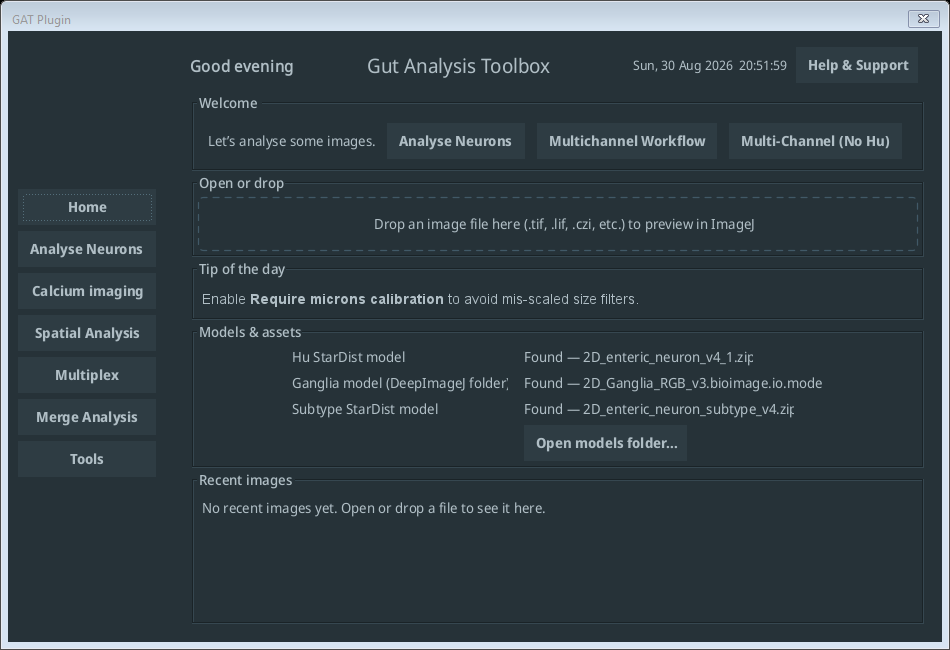
Task: Click the GAT Plugin window title
Action: pyautogui.click(x=41, y=19)
